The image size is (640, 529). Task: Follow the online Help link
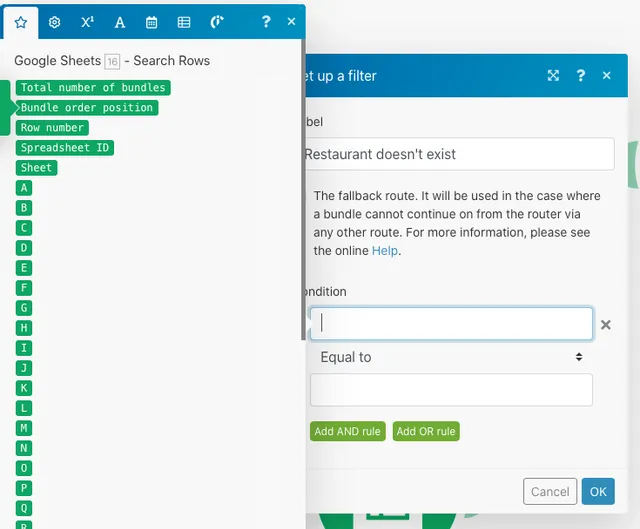coord(385,251)
